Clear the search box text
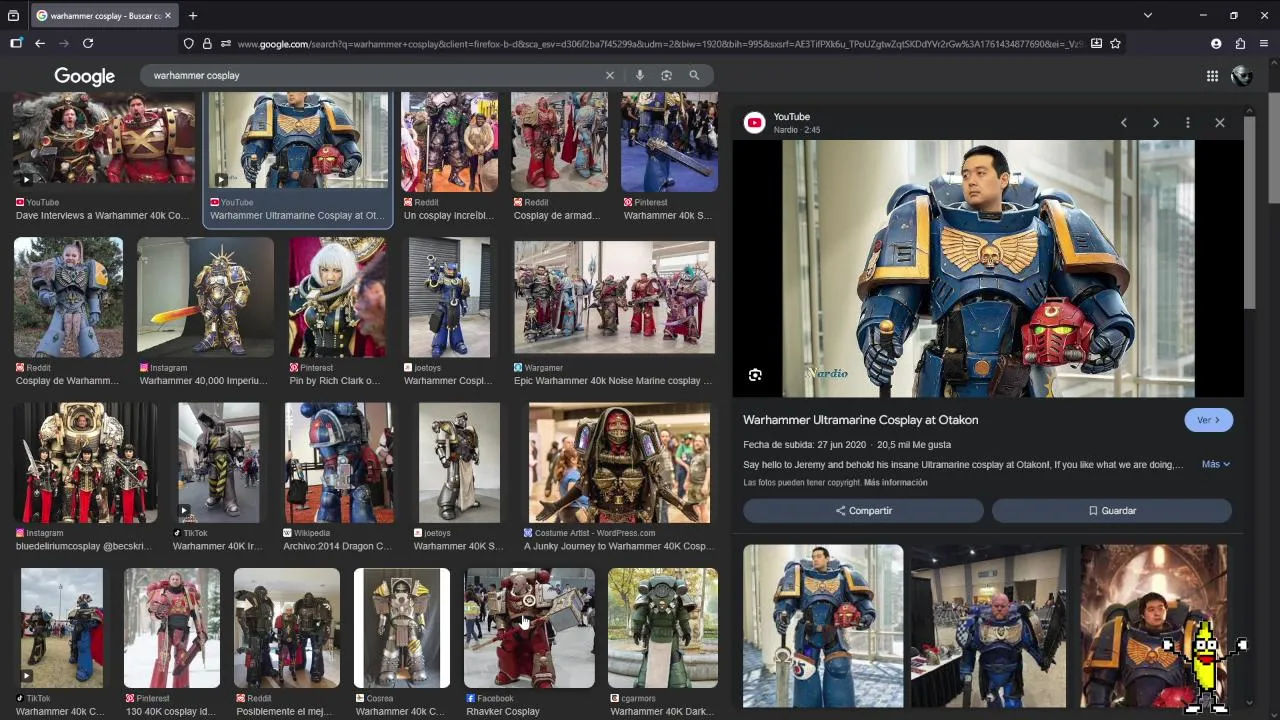Viewport: 1280px width, 720px height. tap(610, 75)
